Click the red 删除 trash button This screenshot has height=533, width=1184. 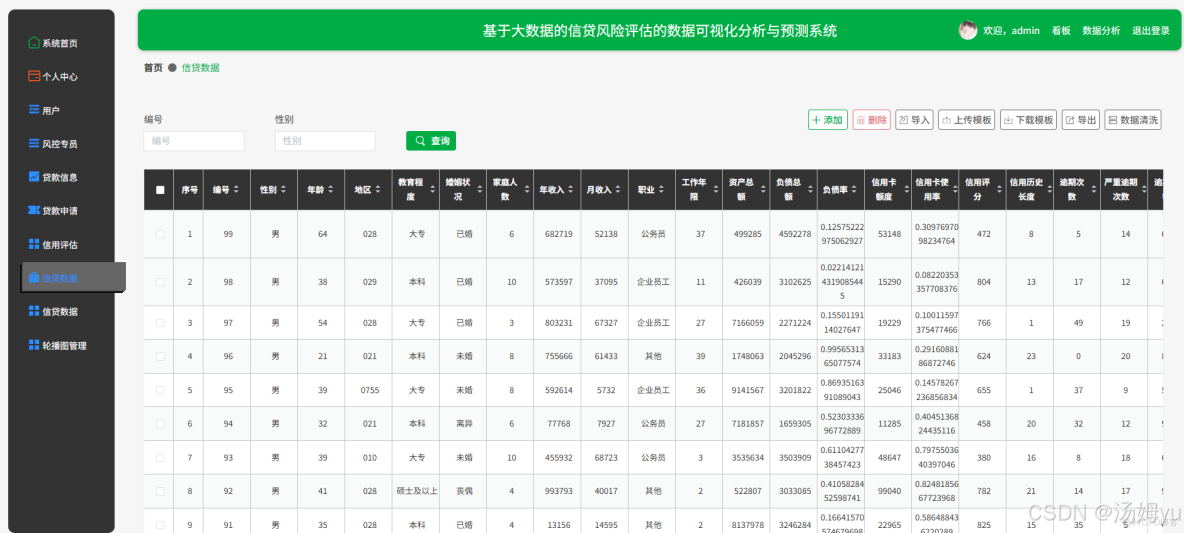pyautogui.click(x=872, y=120)
